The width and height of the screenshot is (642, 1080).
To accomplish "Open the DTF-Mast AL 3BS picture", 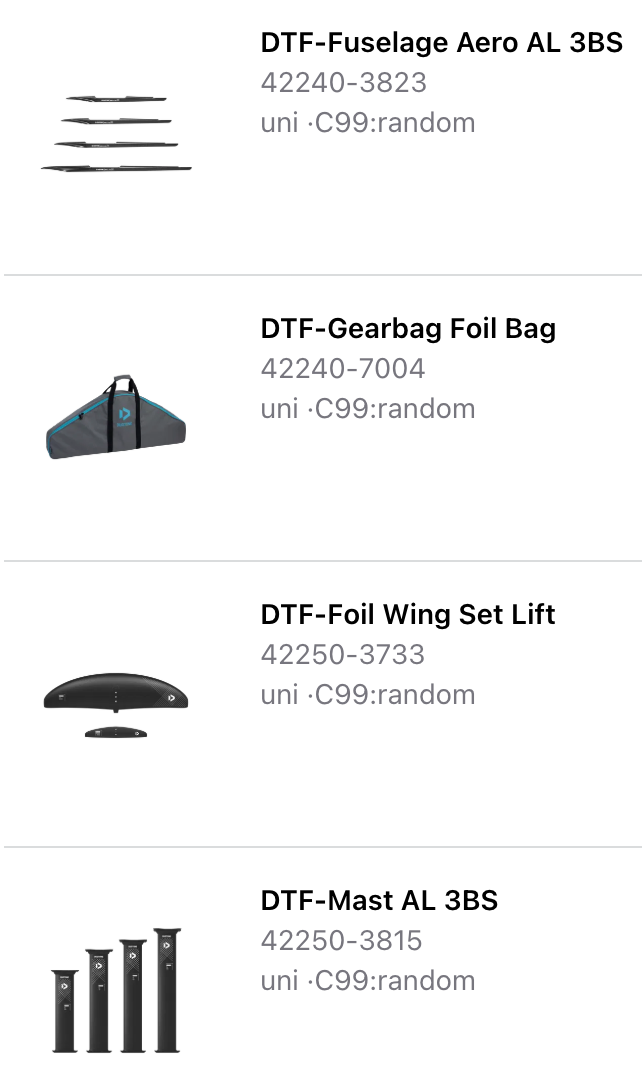I will pyautogui.click(x=116, y=990).
